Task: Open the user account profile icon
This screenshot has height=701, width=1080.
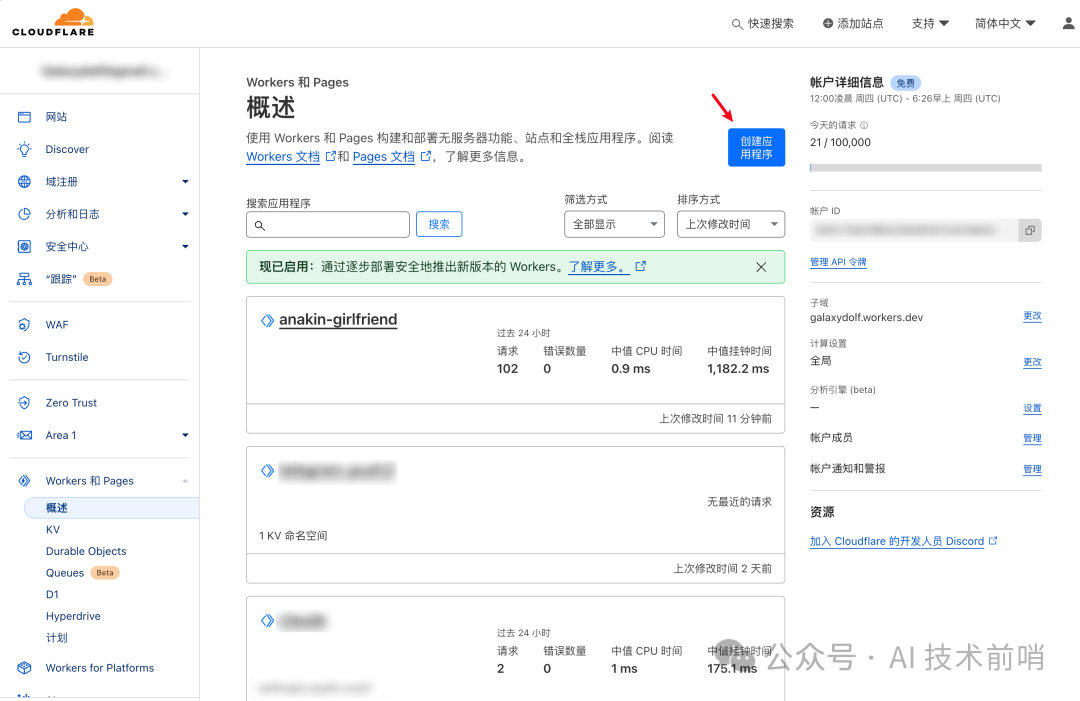Action: [x=1068, y=23]
